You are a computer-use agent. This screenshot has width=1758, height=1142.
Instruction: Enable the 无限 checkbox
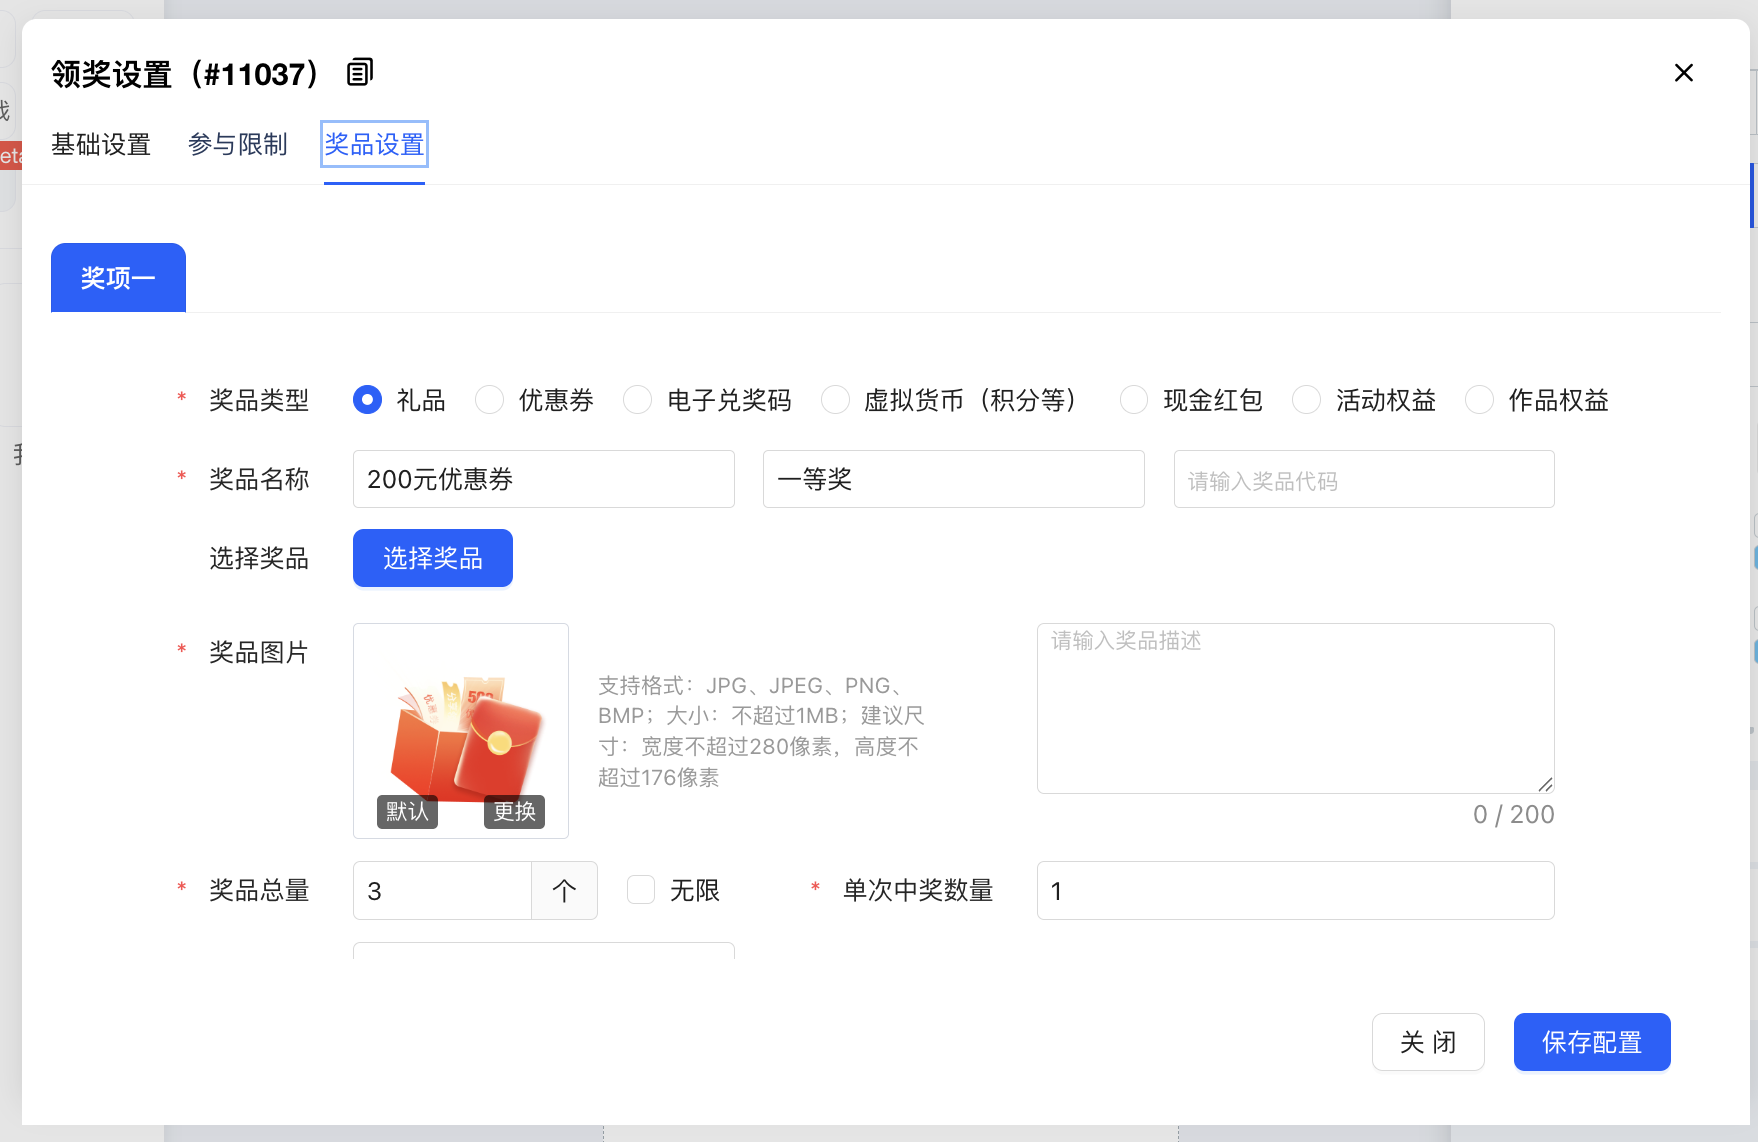point(641,890)
